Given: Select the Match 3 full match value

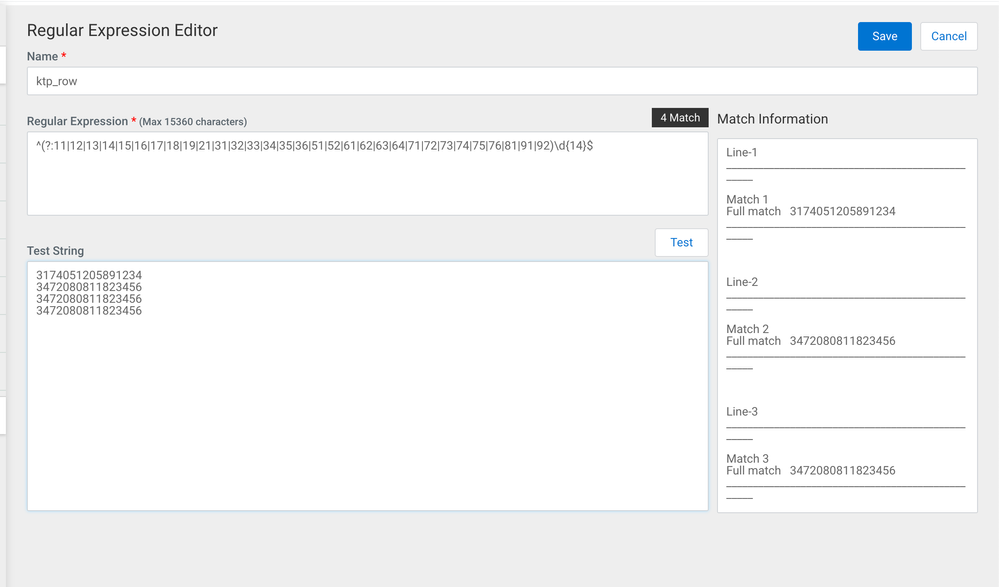Looking at the screenshot, I should (842, 470).
